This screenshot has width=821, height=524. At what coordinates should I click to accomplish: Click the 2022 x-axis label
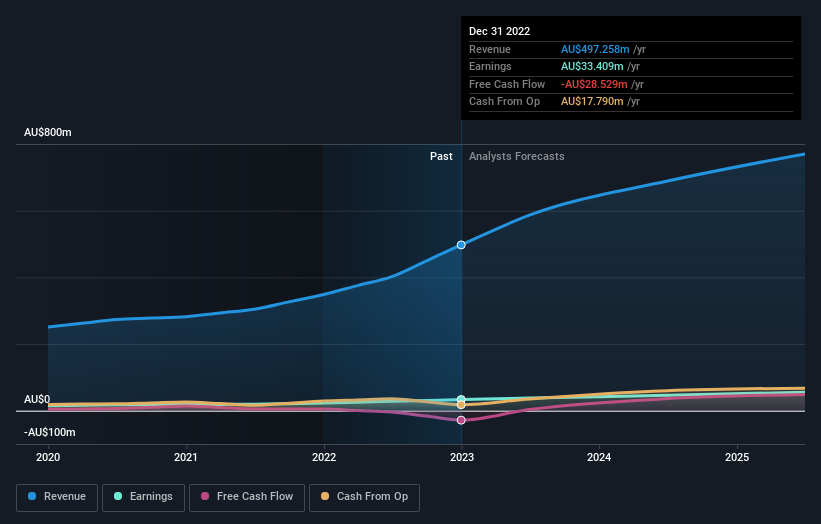click(x=324, y=457)
